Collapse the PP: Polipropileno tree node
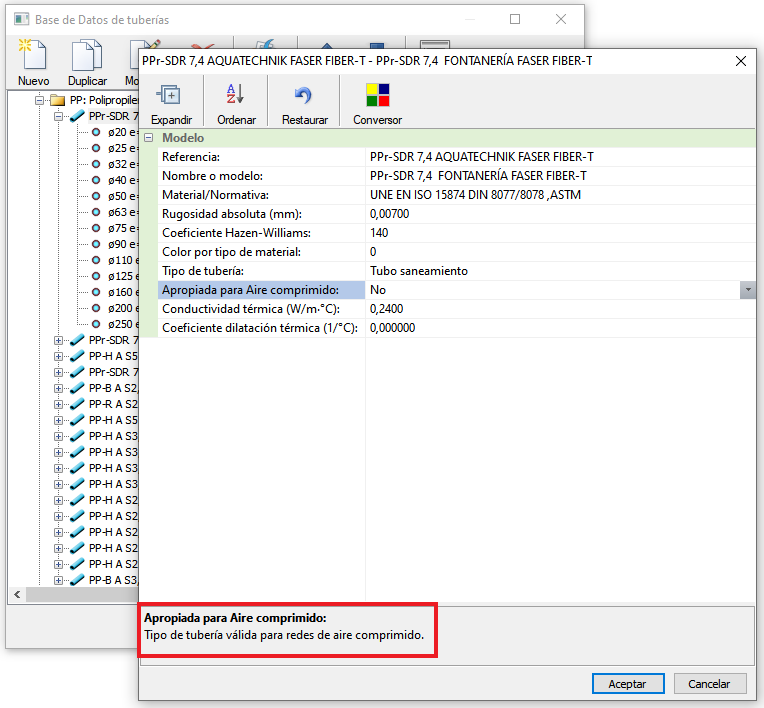Image resolution: width=764 pixels, height=708 pixels. (39, 100)
